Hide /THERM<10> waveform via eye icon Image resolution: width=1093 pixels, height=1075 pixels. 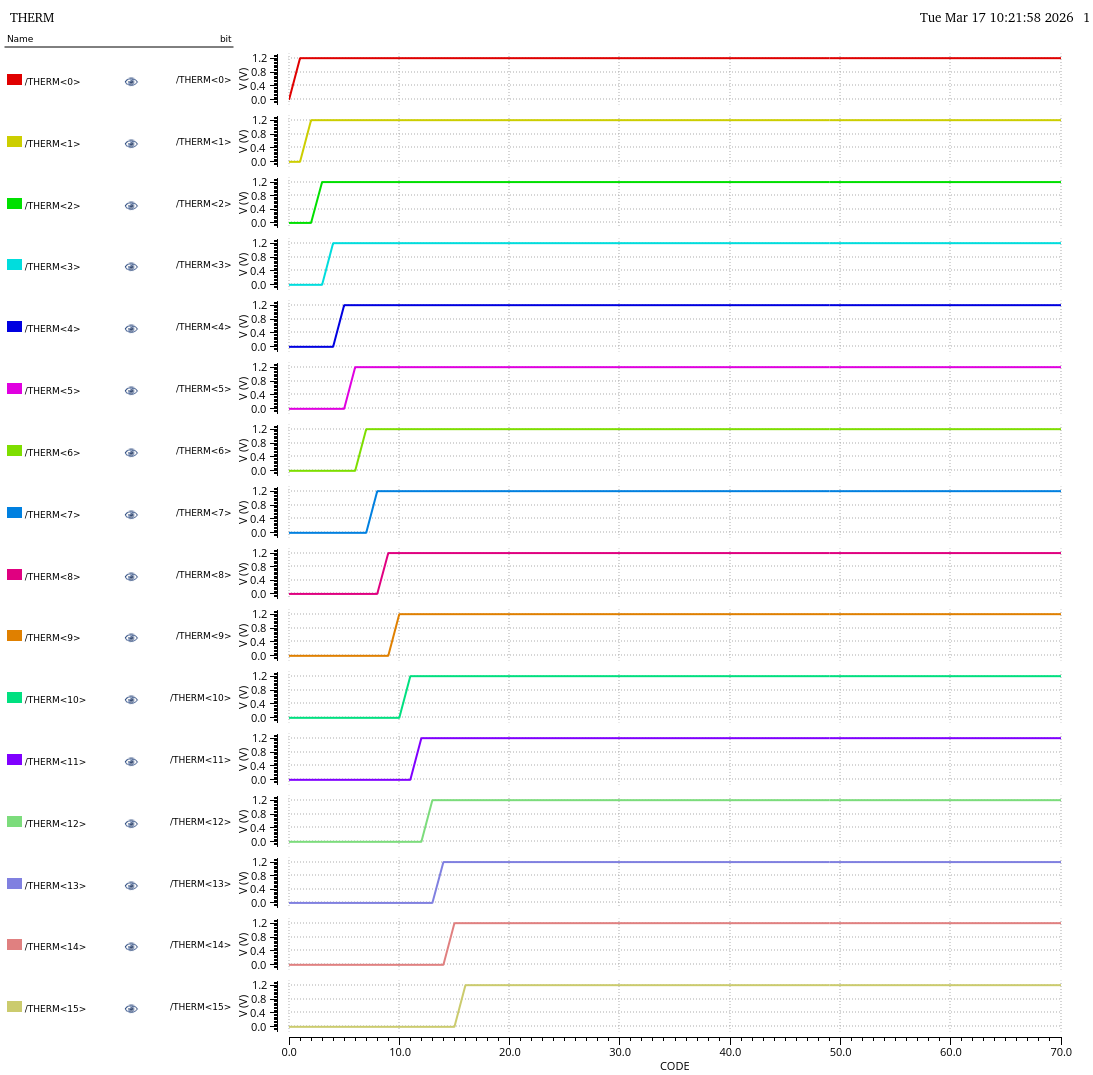point(131,700)
